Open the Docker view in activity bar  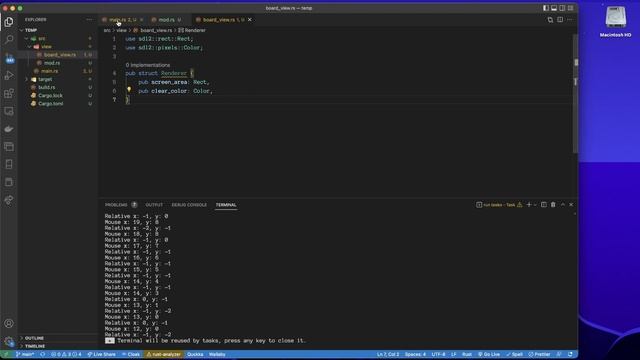[9, 129]
